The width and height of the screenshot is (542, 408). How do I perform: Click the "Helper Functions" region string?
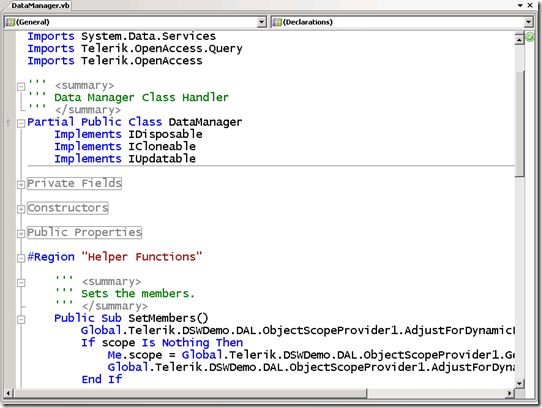142,257
